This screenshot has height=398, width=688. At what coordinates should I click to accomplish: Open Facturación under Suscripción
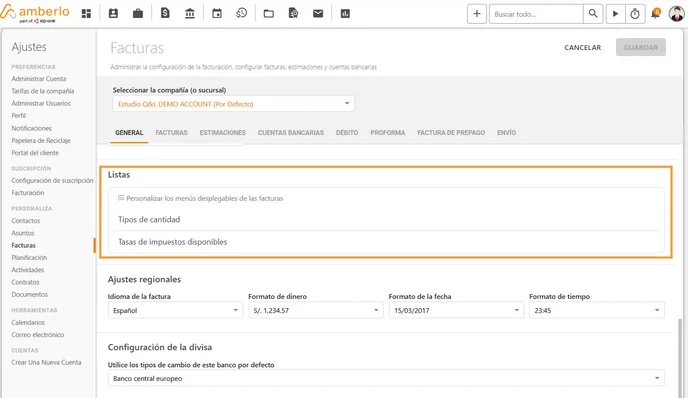[x=28, y=193]
